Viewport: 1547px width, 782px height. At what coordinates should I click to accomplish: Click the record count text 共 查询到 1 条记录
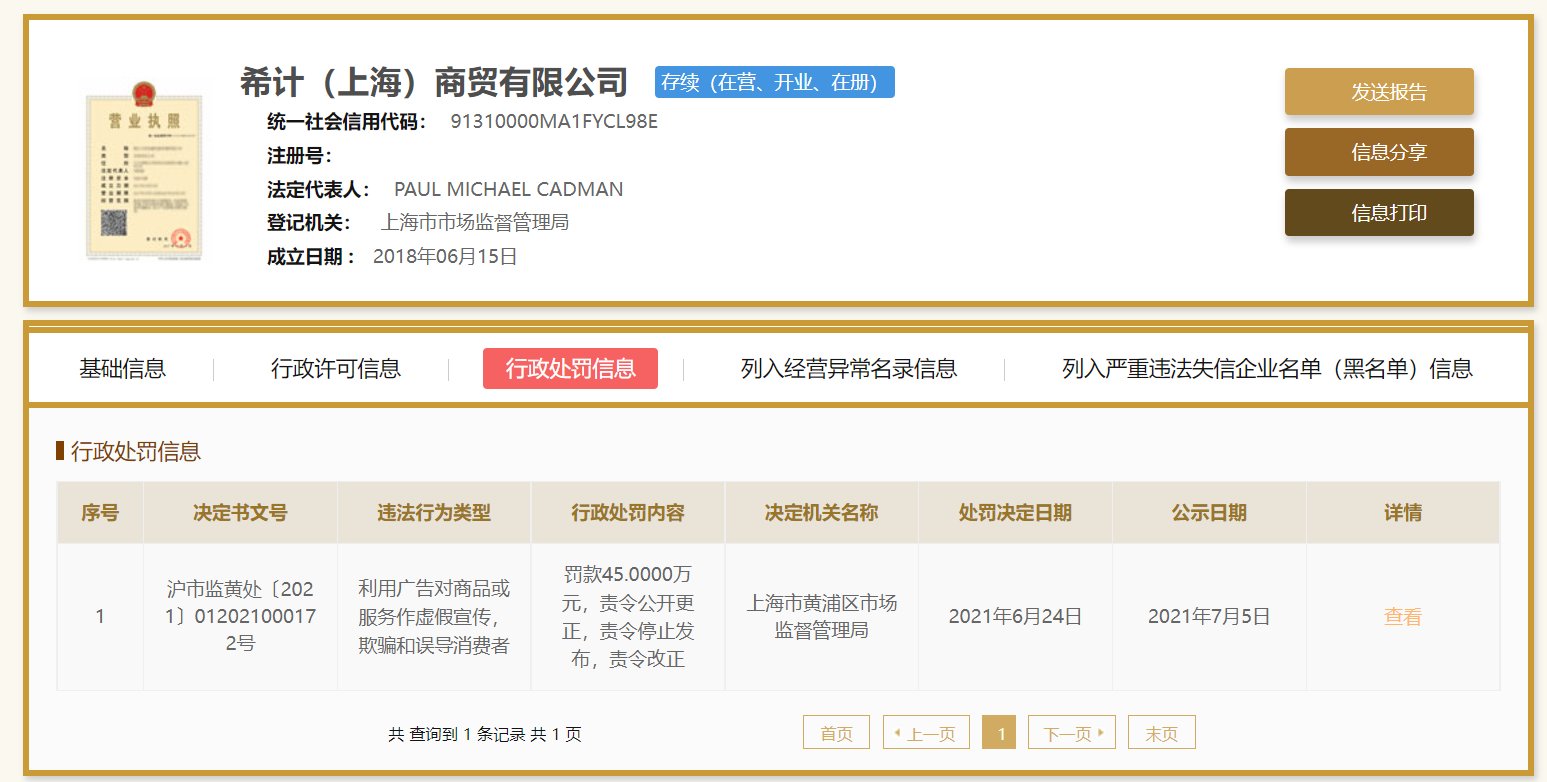tap(457, 735)
